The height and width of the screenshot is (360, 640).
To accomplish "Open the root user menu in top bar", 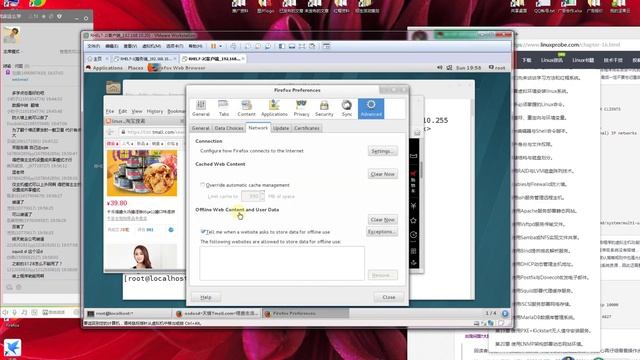I will (x=497, y=68).
